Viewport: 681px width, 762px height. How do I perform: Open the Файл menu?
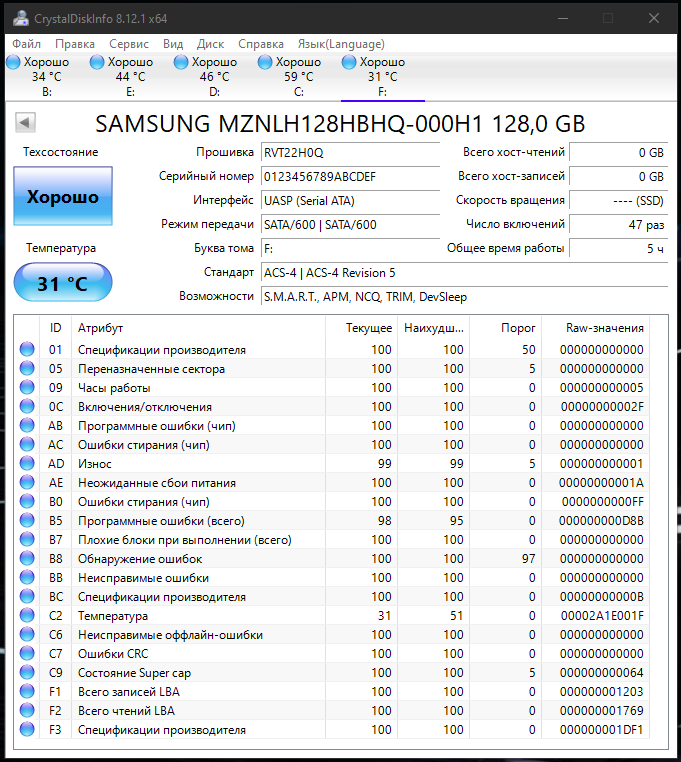(27, 44)
